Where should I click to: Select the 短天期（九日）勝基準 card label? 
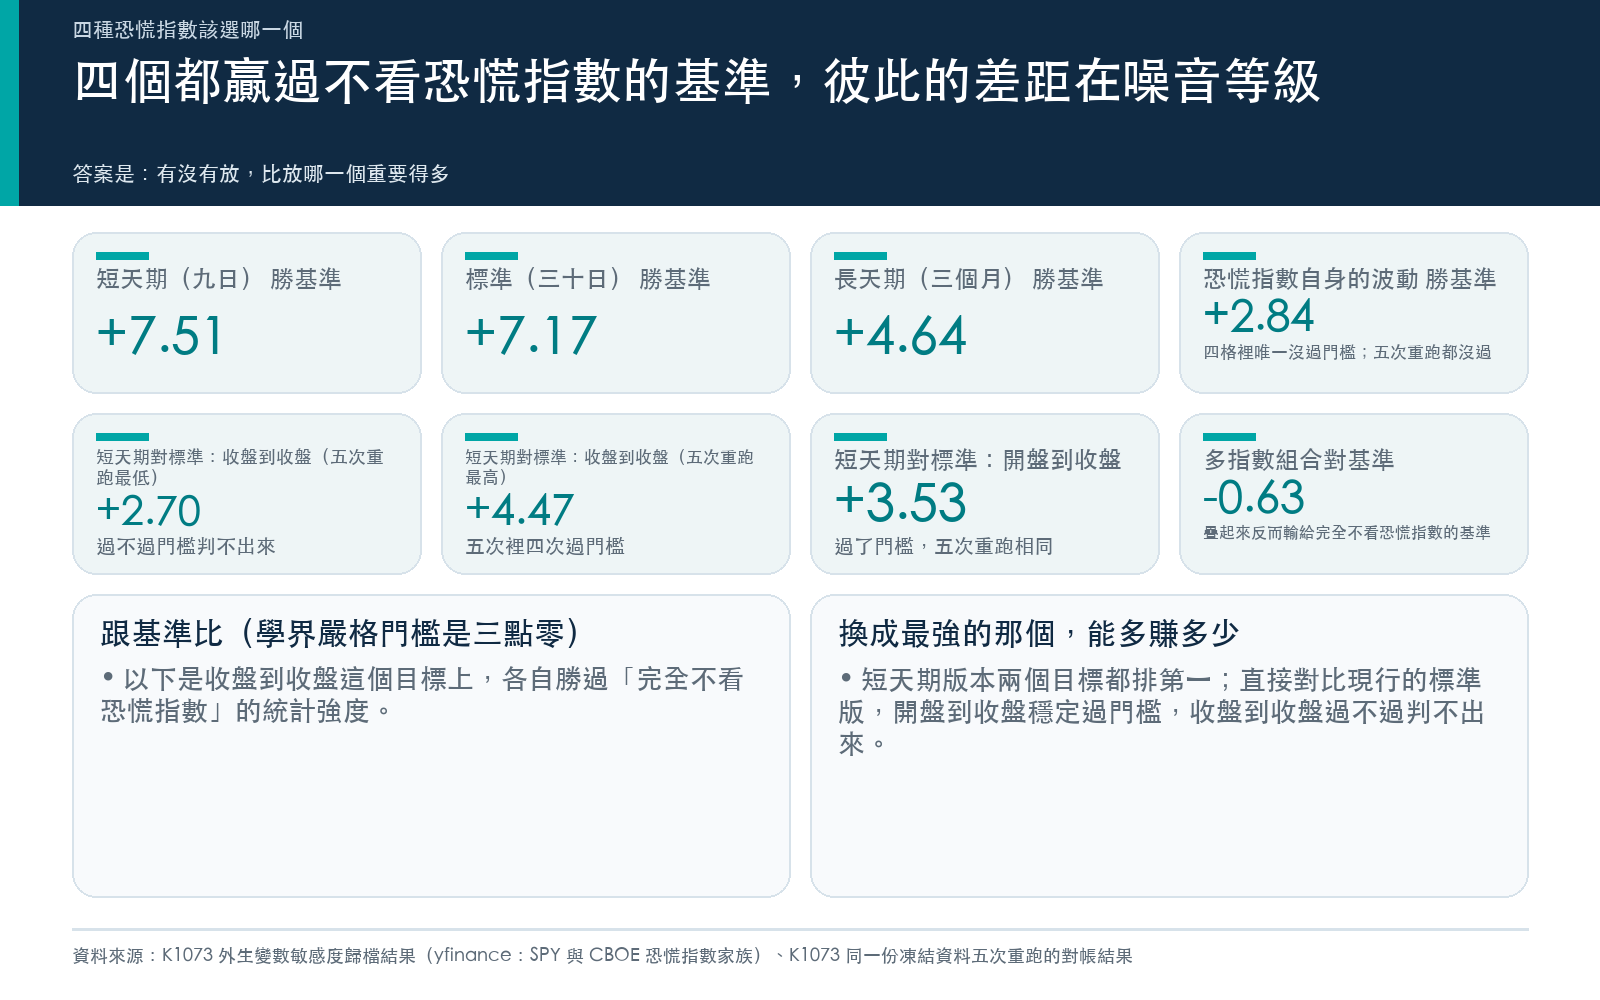tap(219, 279)
